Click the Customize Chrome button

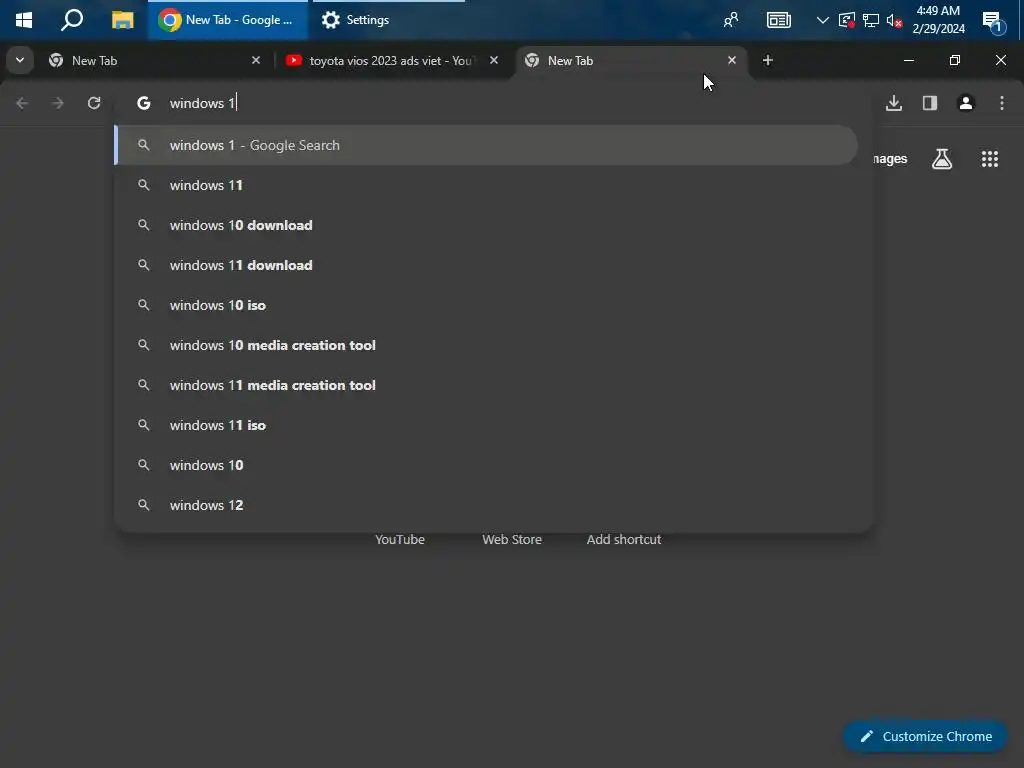coord(925,736)
